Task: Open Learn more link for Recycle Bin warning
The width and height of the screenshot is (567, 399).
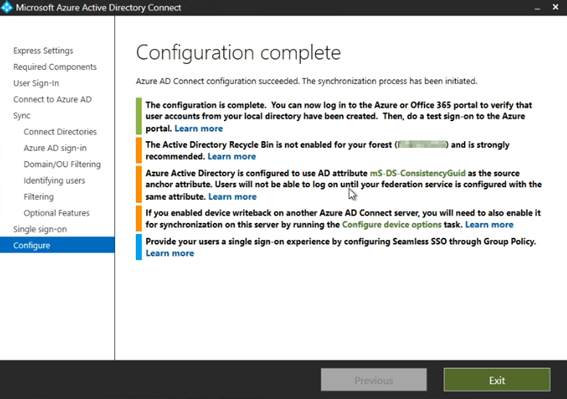Action: pos(232,157)
